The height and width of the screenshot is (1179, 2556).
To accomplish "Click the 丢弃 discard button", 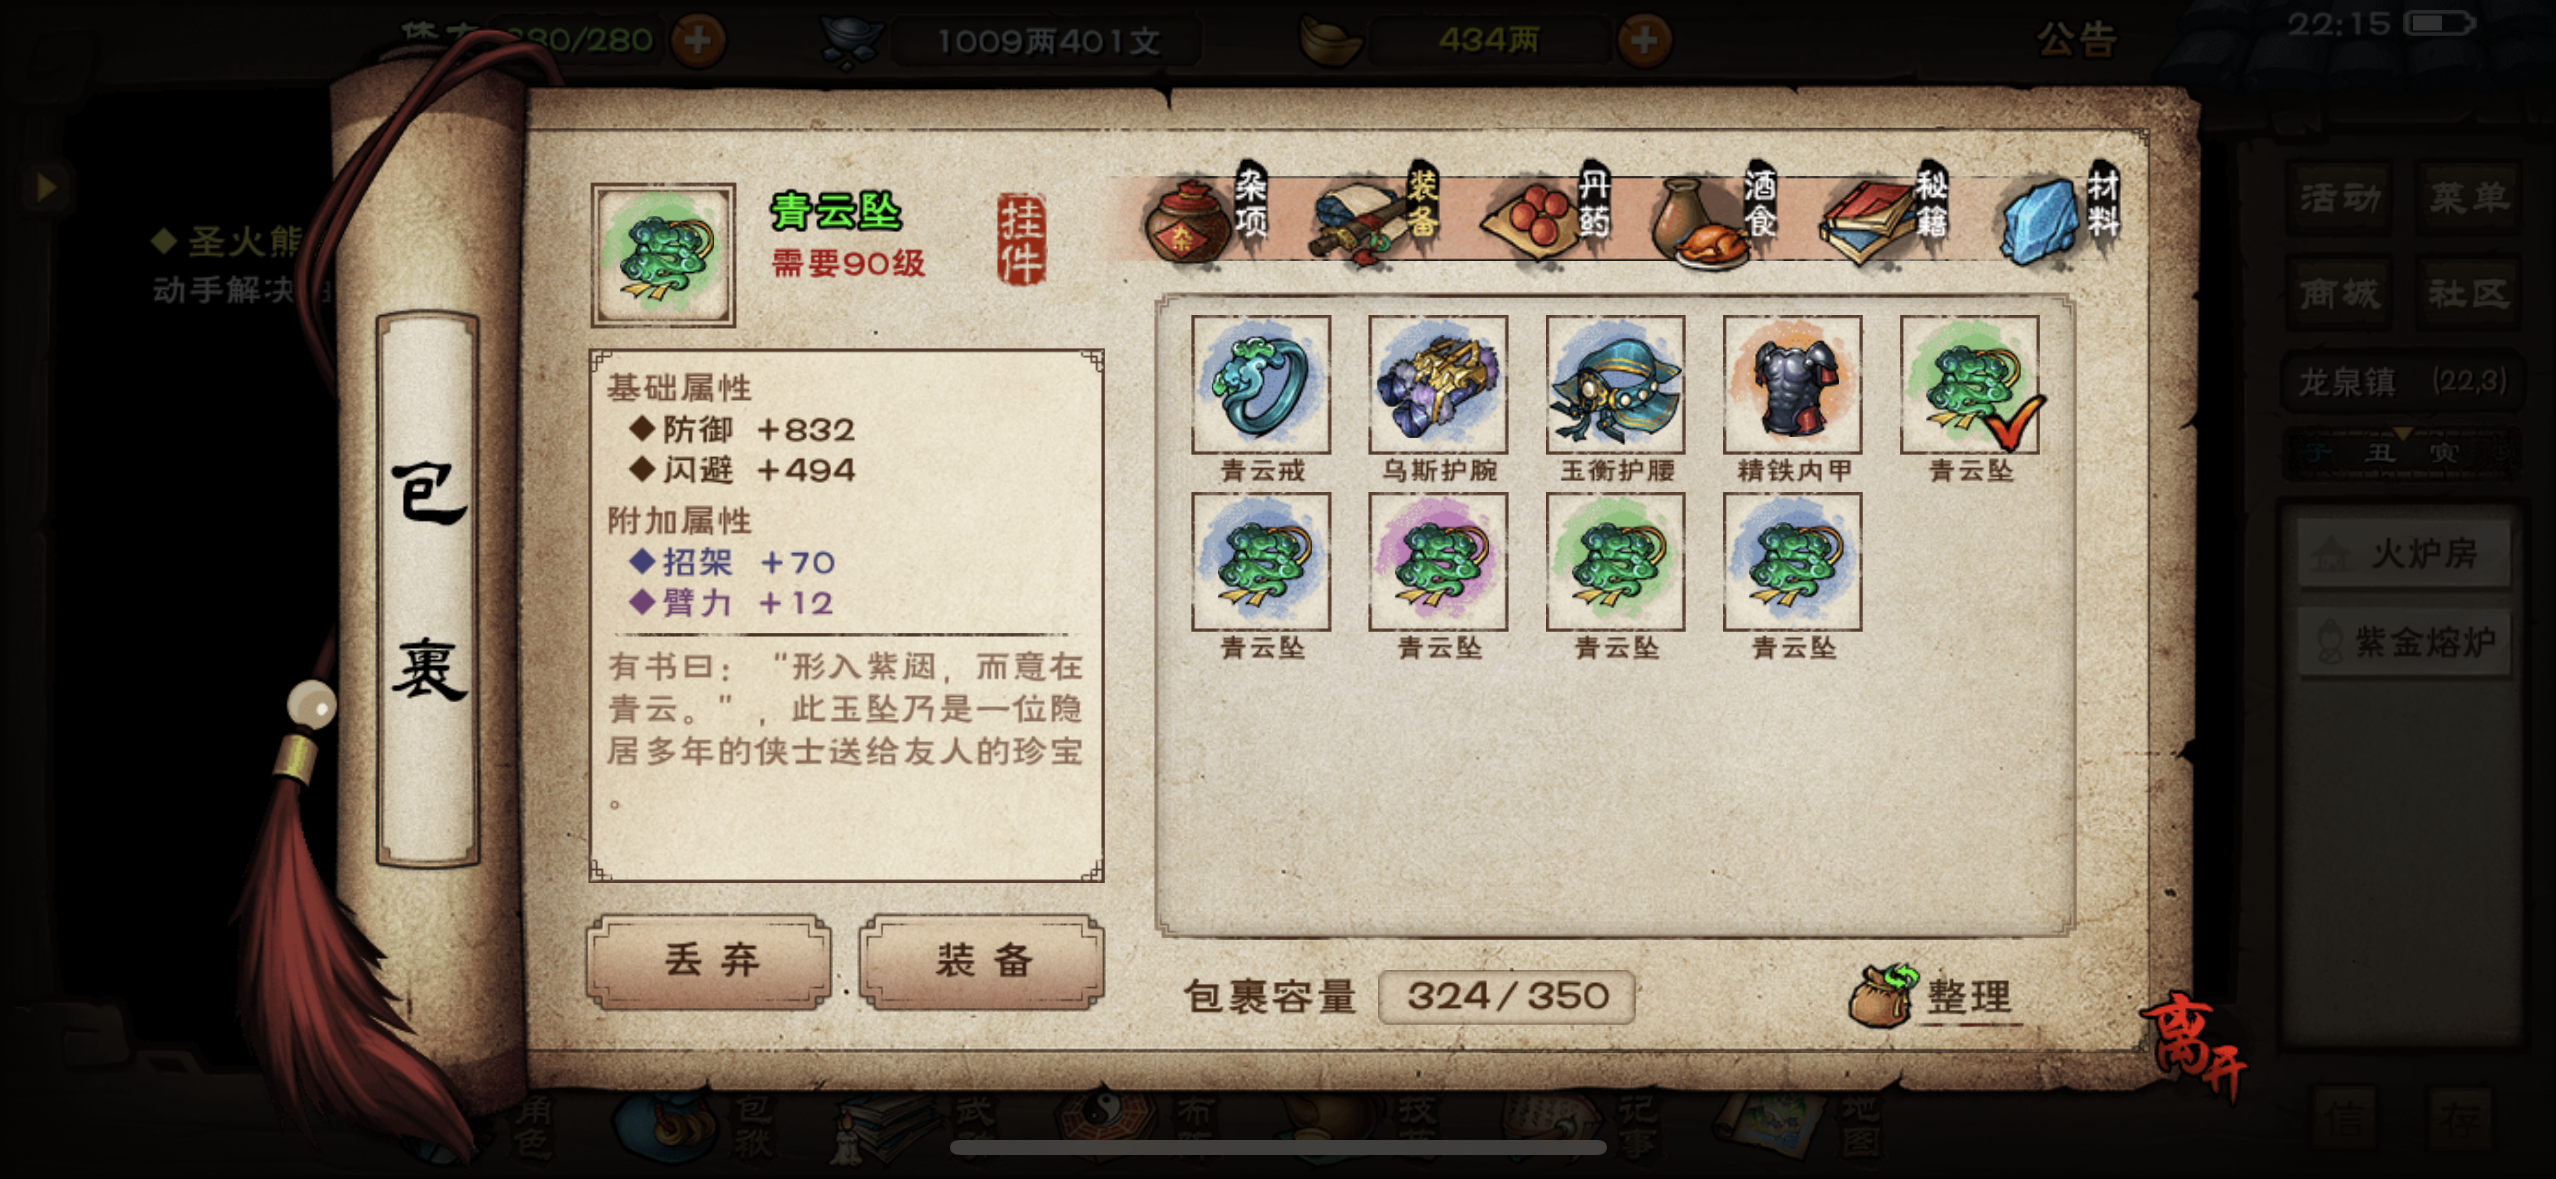I will [710, 961].
